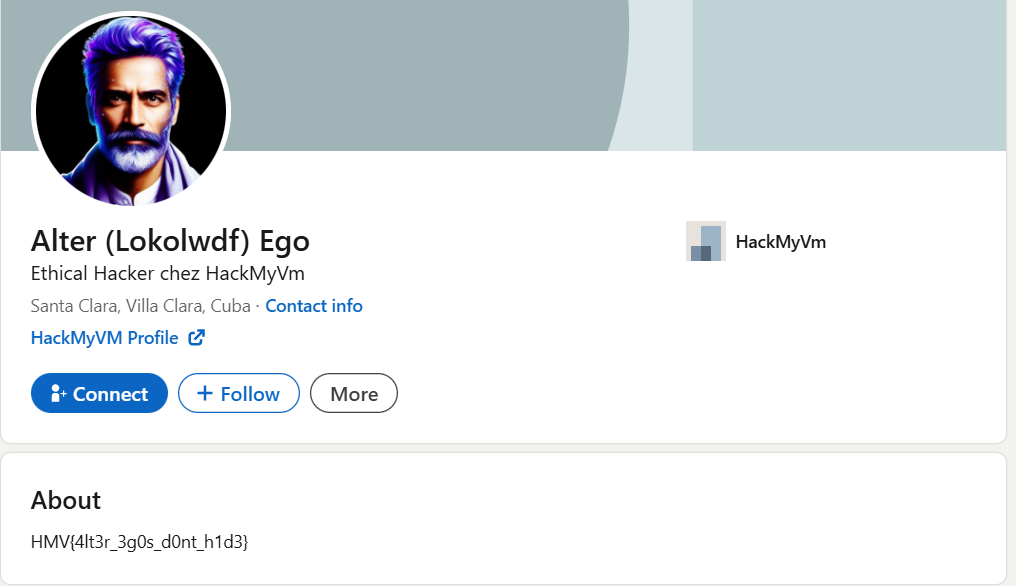Click the HMV flag text under About
This screenshot has height=586, width=1016.
click(x=139, y=542)
